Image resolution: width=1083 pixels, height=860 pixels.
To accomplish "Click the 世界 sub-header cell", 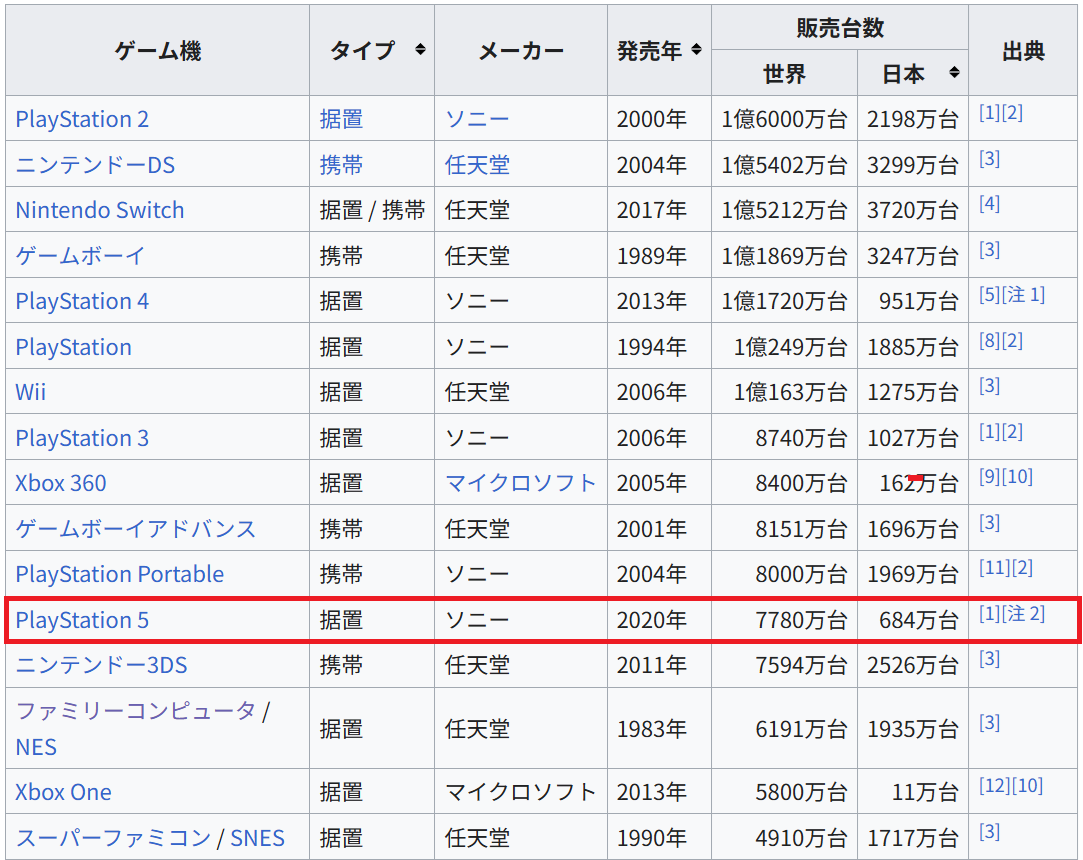I will point(785,73).
